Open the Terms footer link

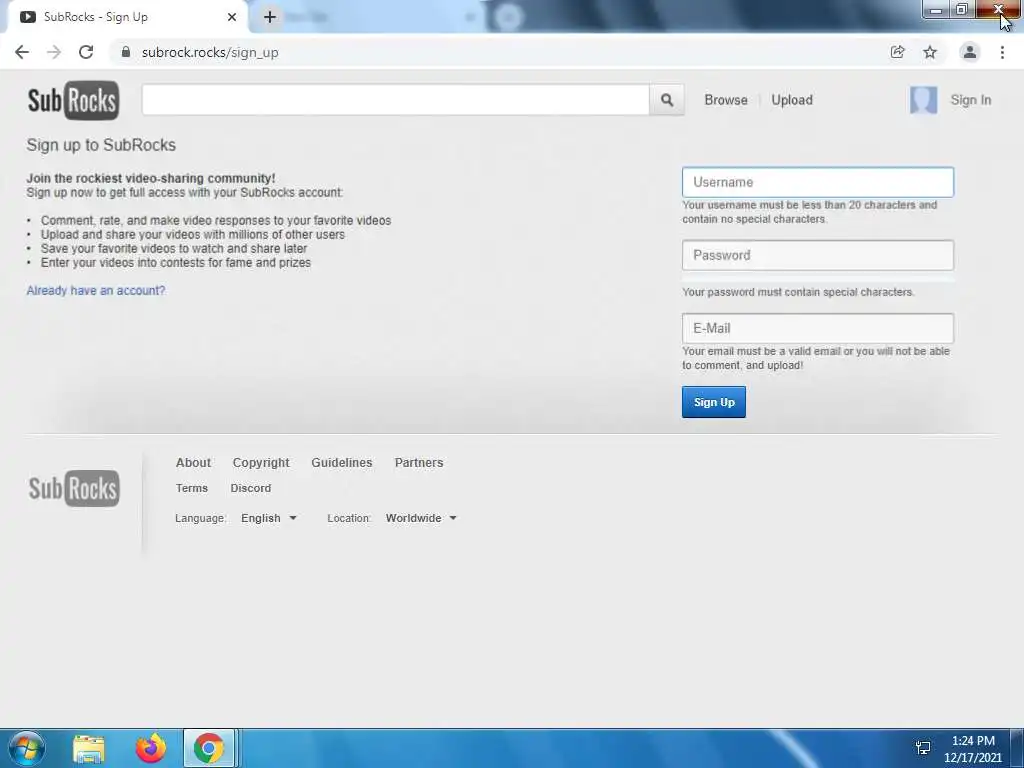(x=191, y=488)
